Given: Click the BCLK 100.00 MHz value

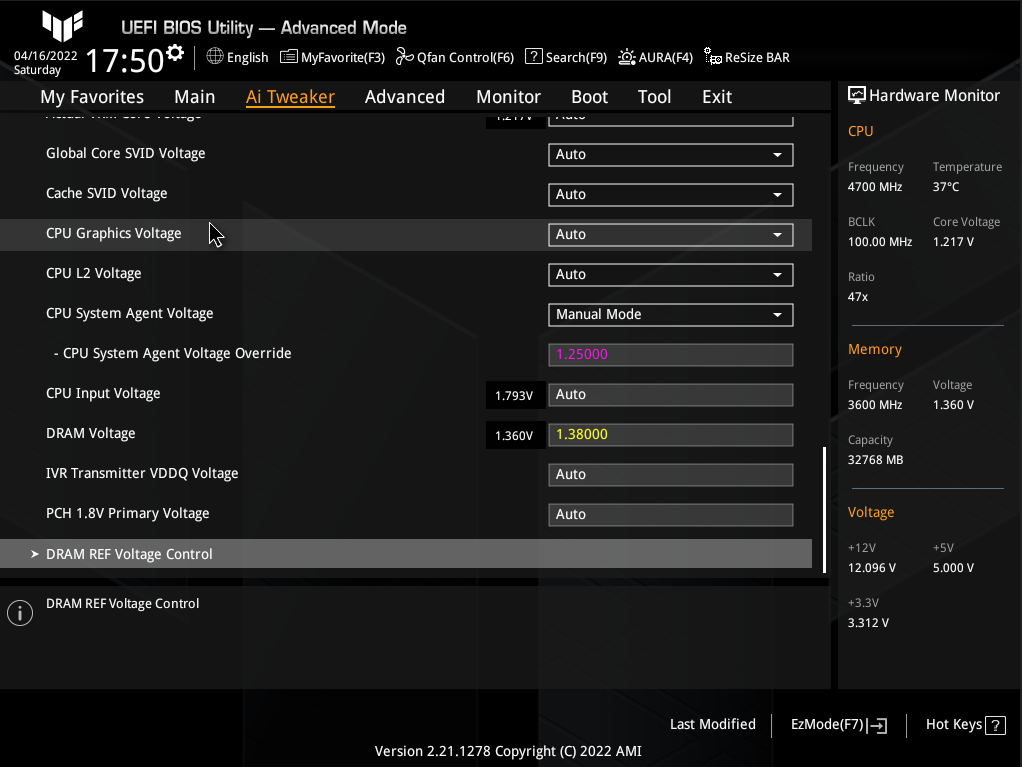Looking at the screenshot, I should click(880, 242).
